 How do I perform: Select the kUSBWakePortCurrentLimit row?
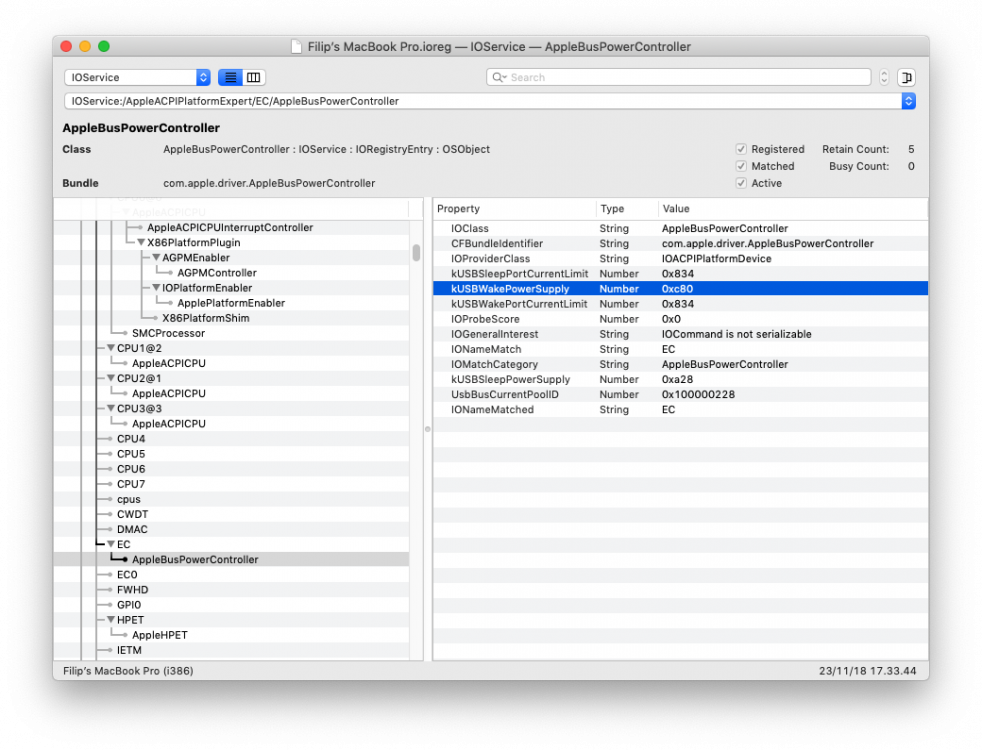[x=680, y=304]
